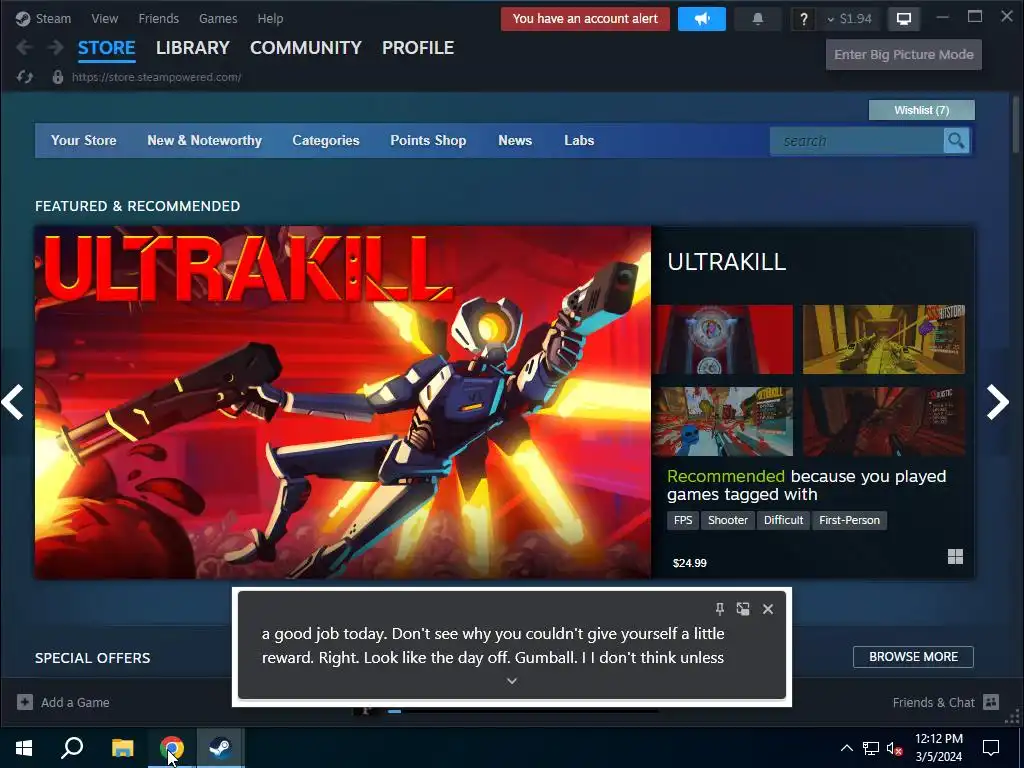Click the store page vertical scrollbar
Viewport: 1024px width, 768px height.
pos(1016,124)
